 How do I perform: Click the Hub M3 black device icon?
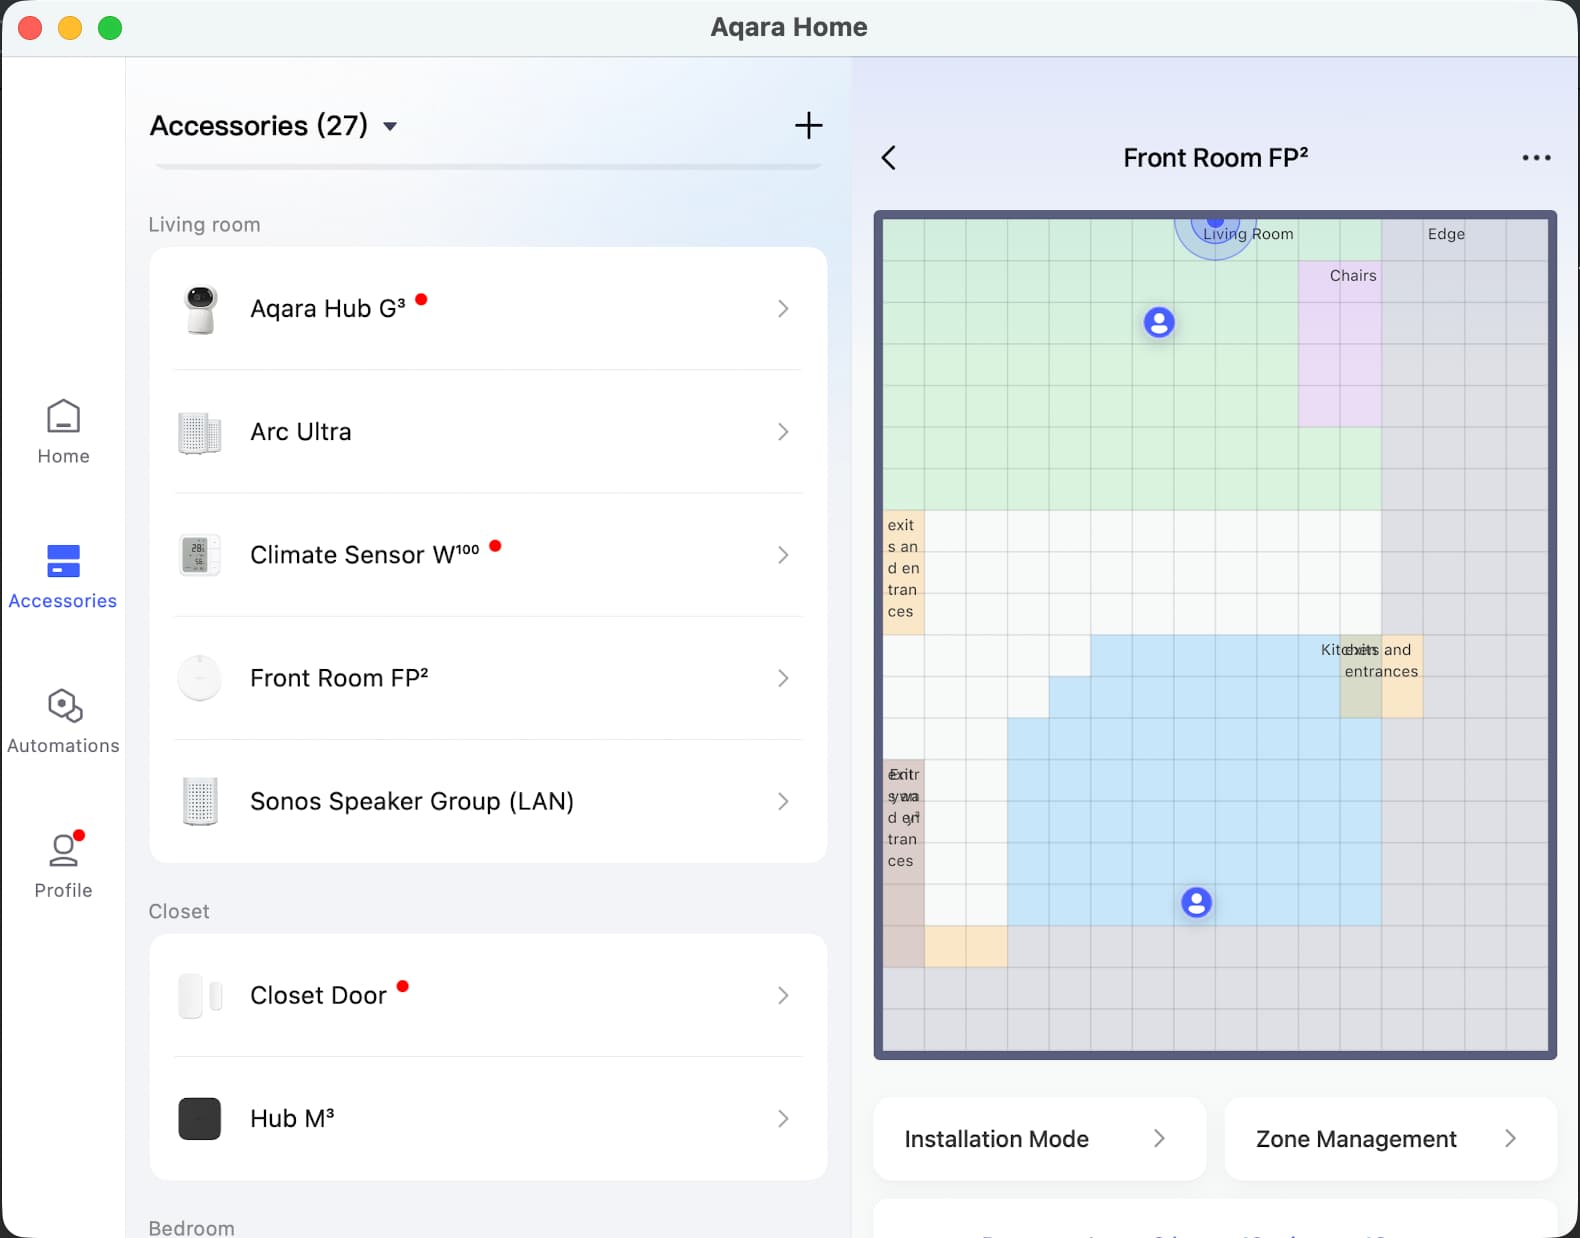(200, 1118)
